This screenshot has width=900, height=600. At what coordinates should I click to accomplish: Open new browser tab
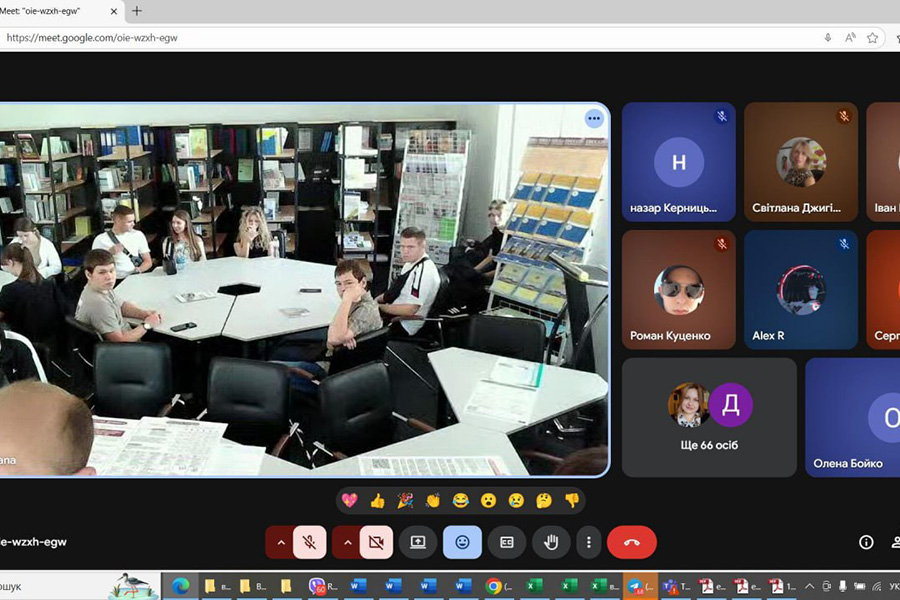tap(137, 11)
